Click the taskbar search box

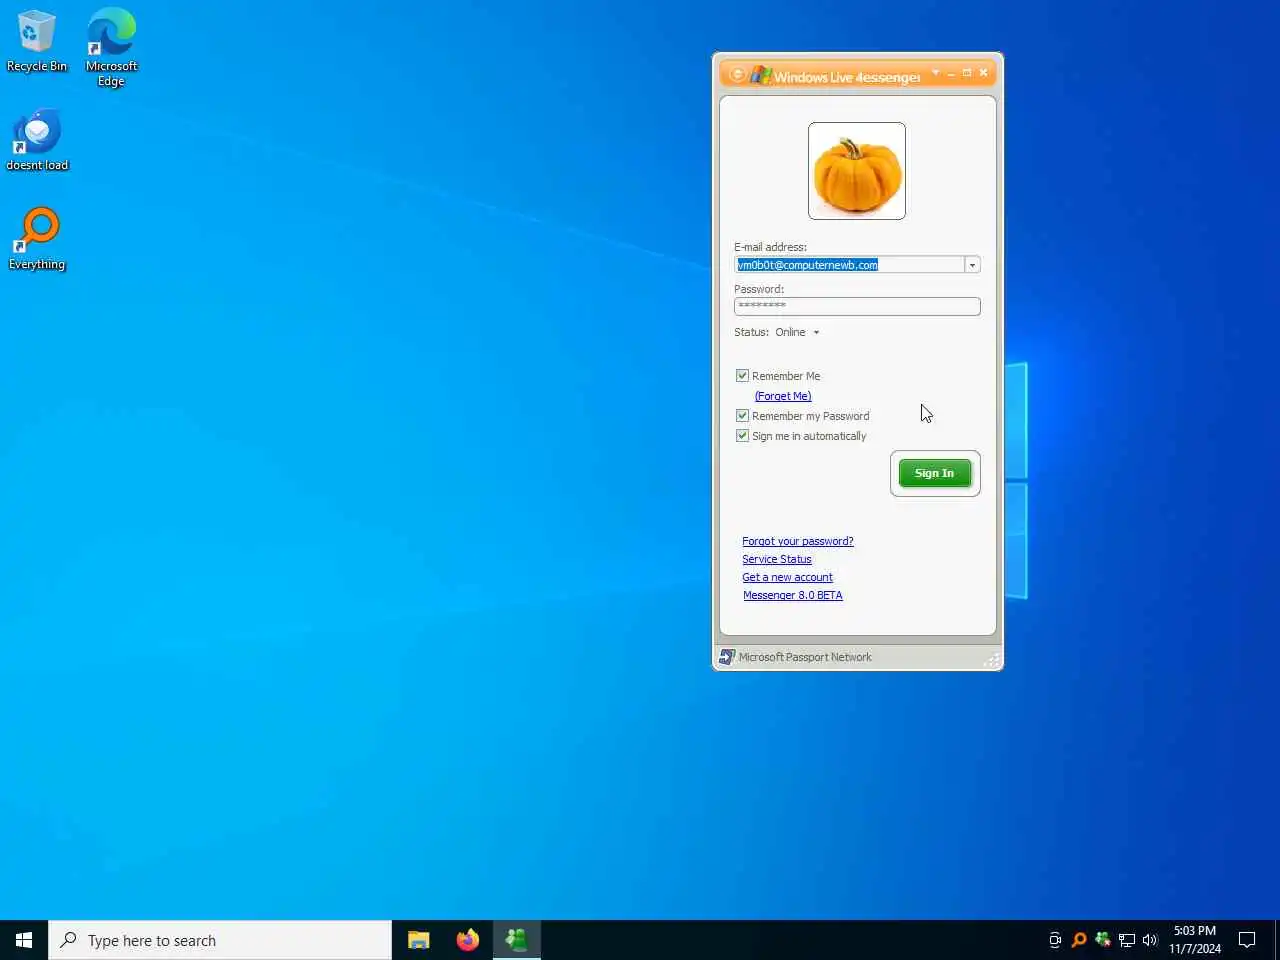coord(220,940)
